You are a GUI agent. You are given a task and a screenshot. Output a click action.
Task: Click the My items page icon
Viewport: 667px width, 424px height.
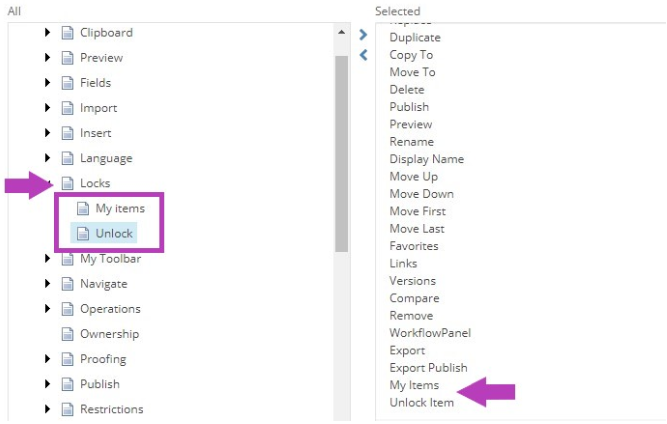click(83, 208)
